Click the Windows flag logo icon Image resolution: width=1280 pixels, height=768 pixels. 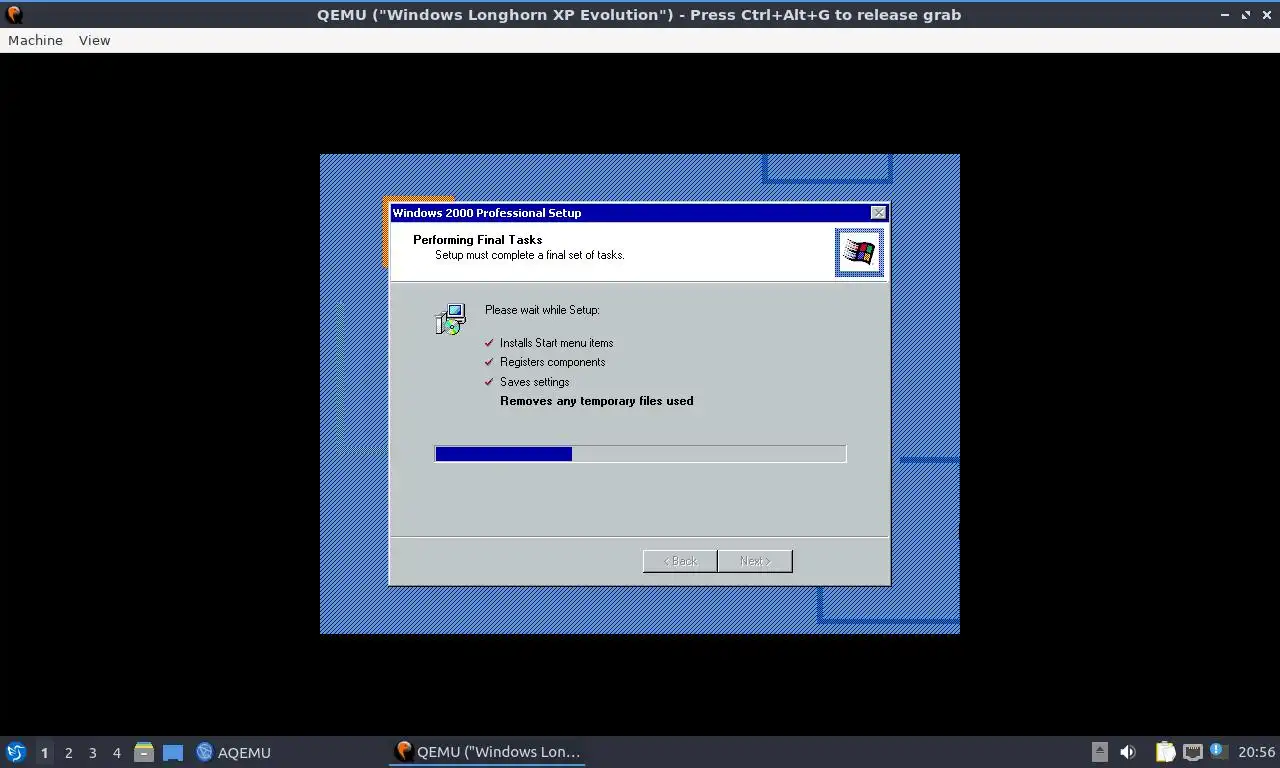[x=859, y=252]
